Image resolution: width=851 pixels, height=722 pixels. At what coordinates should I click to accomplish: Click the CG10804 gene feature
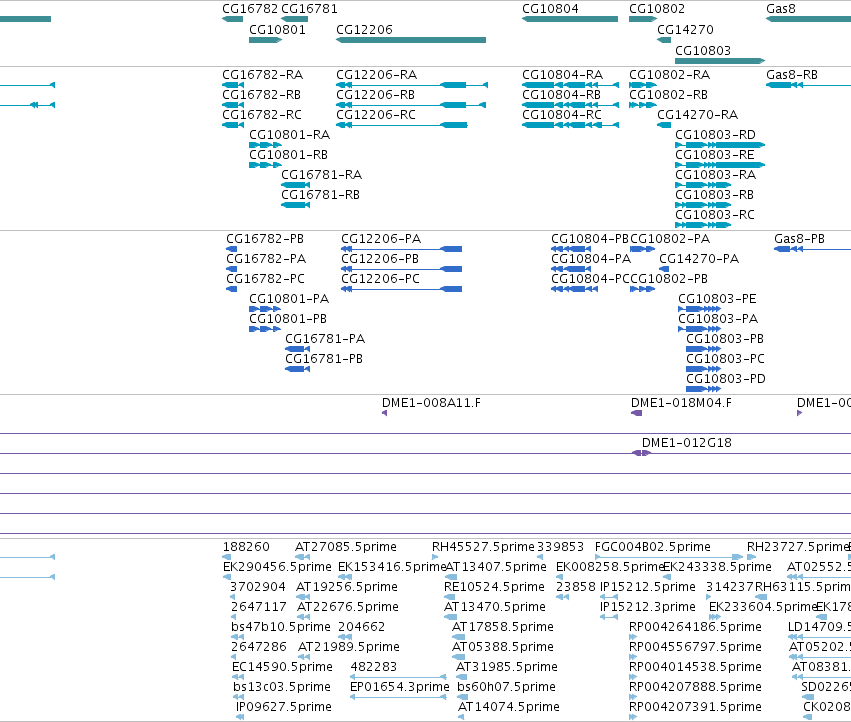[x=570, y=19]
